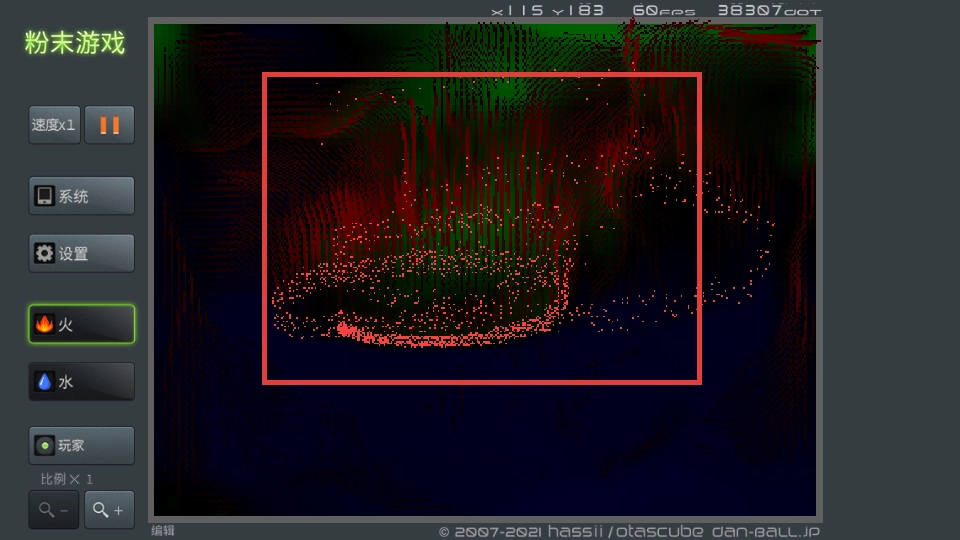Choose the 玩家 player tool
Viewport: 960px width, 540px height.
pos(81,445)
